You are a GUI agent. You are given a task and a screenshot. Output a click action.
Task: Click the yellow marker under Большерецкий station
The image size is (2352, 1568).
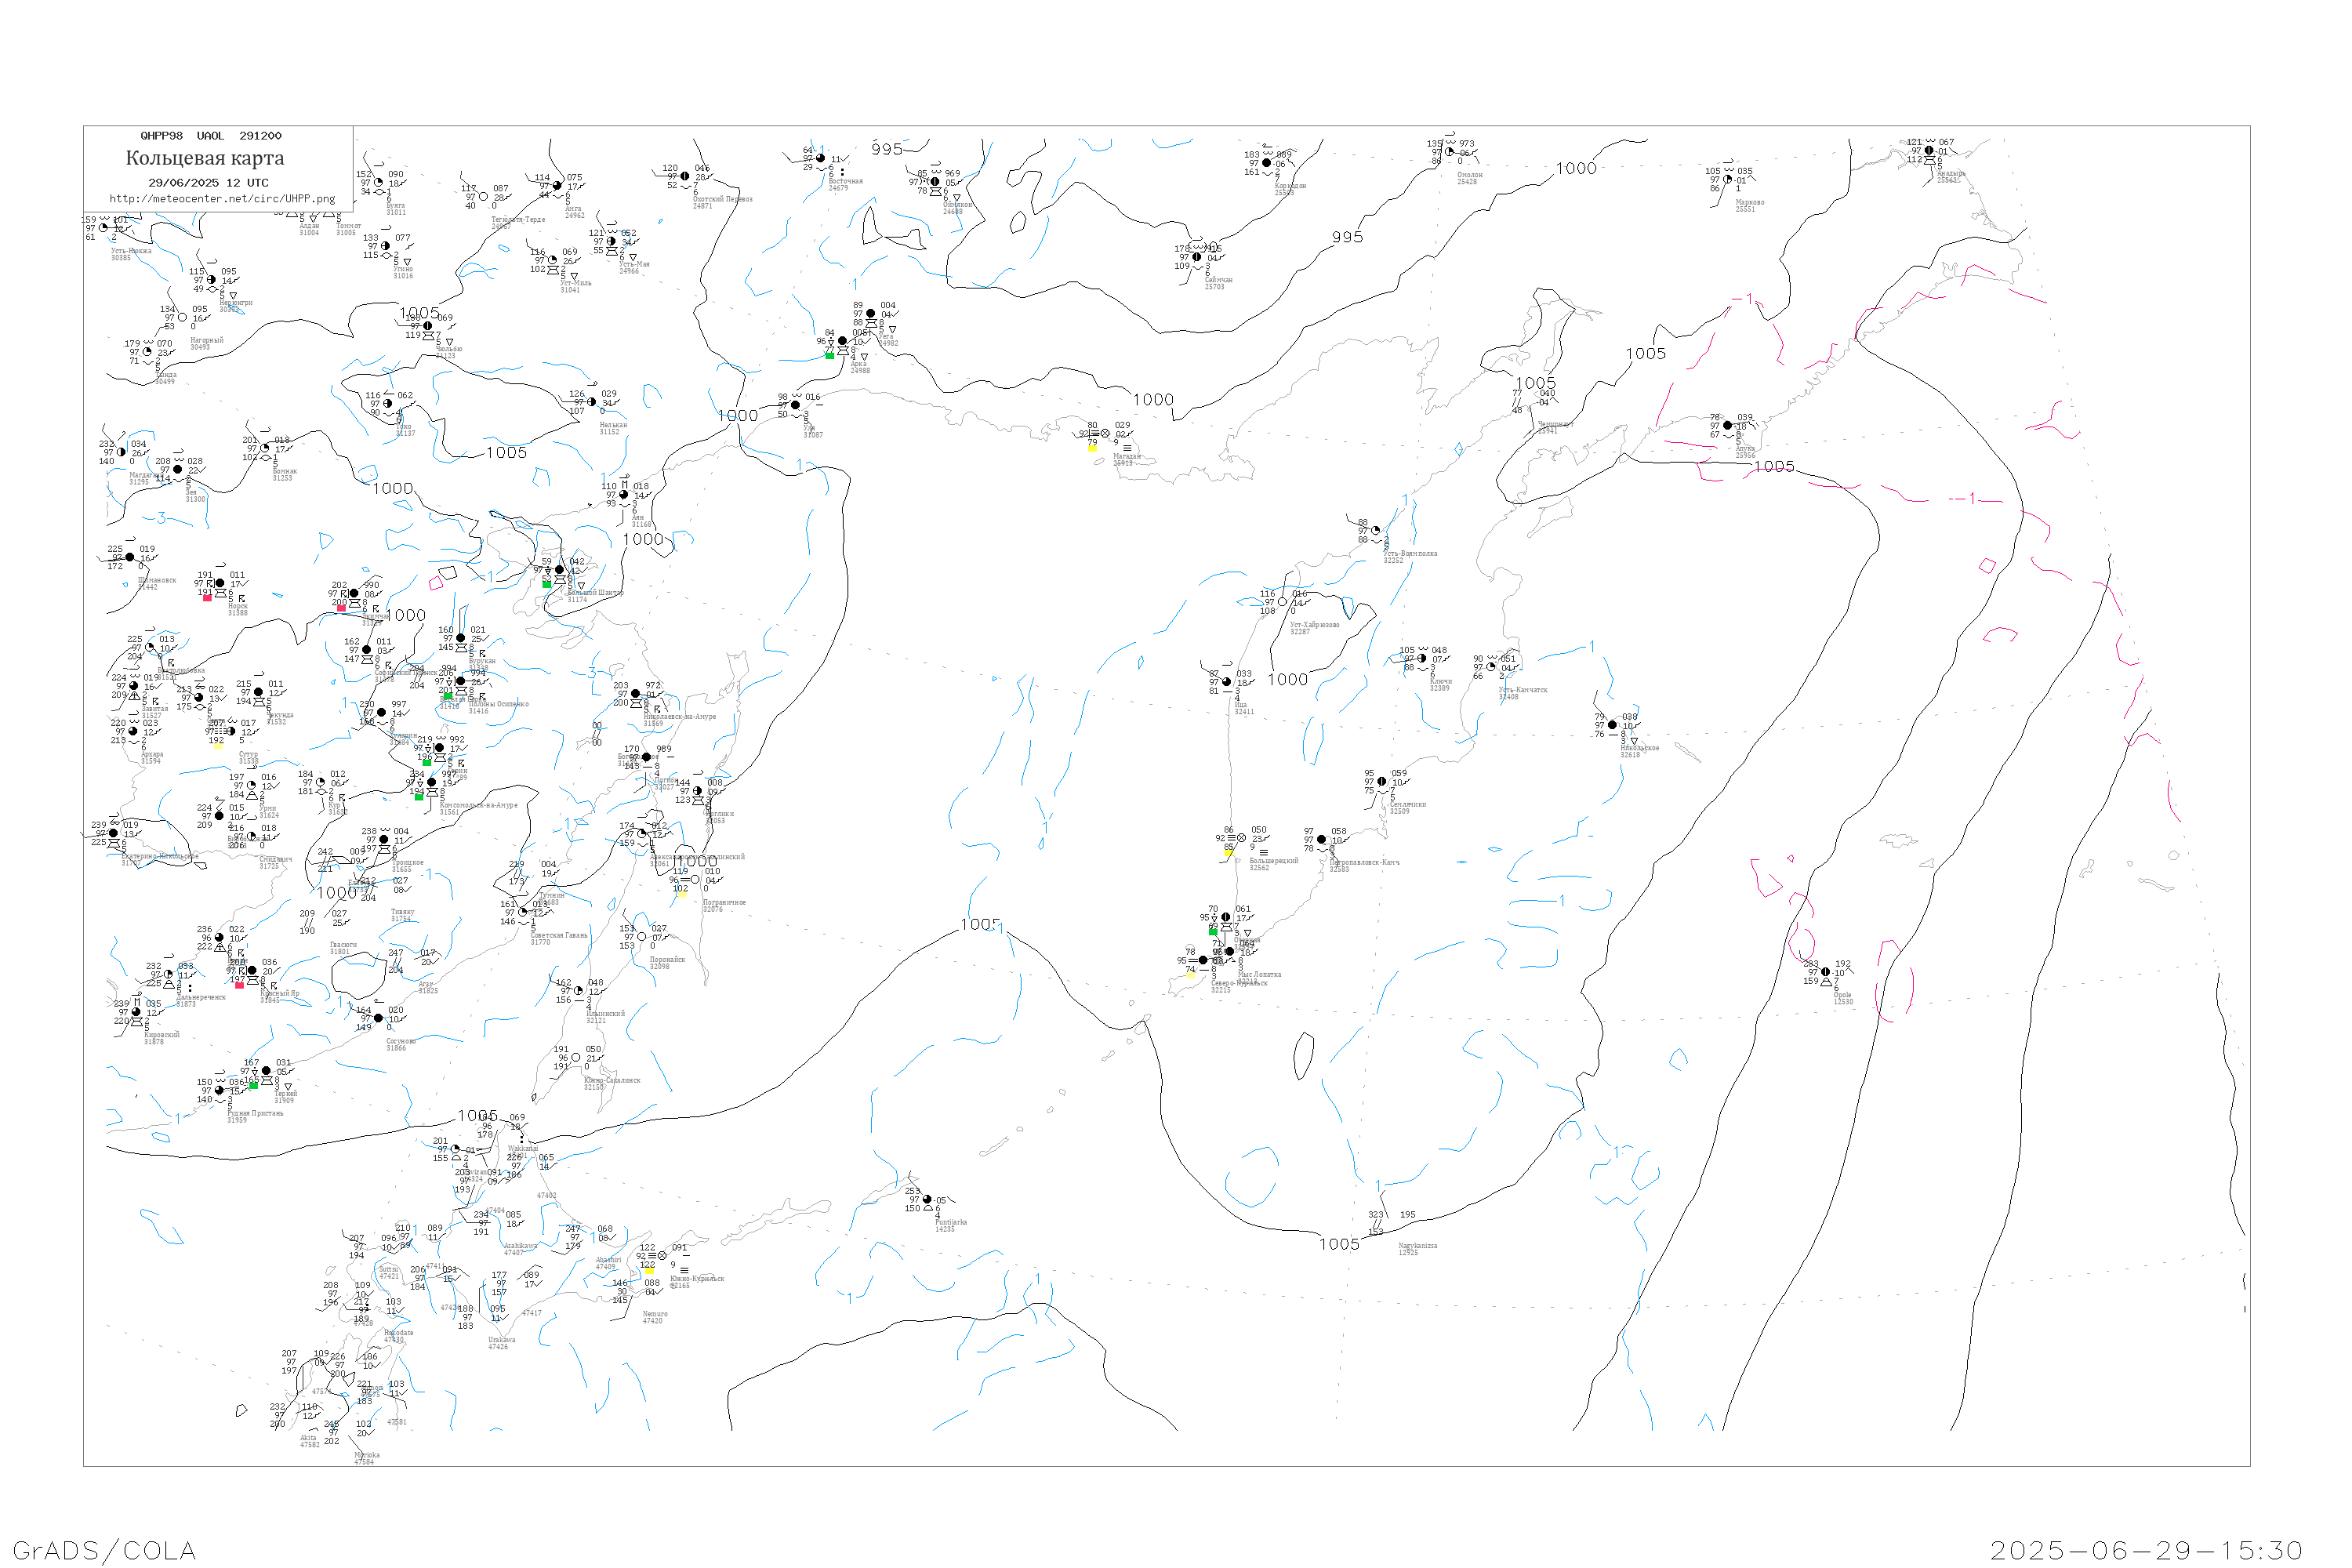point(1229,853)
